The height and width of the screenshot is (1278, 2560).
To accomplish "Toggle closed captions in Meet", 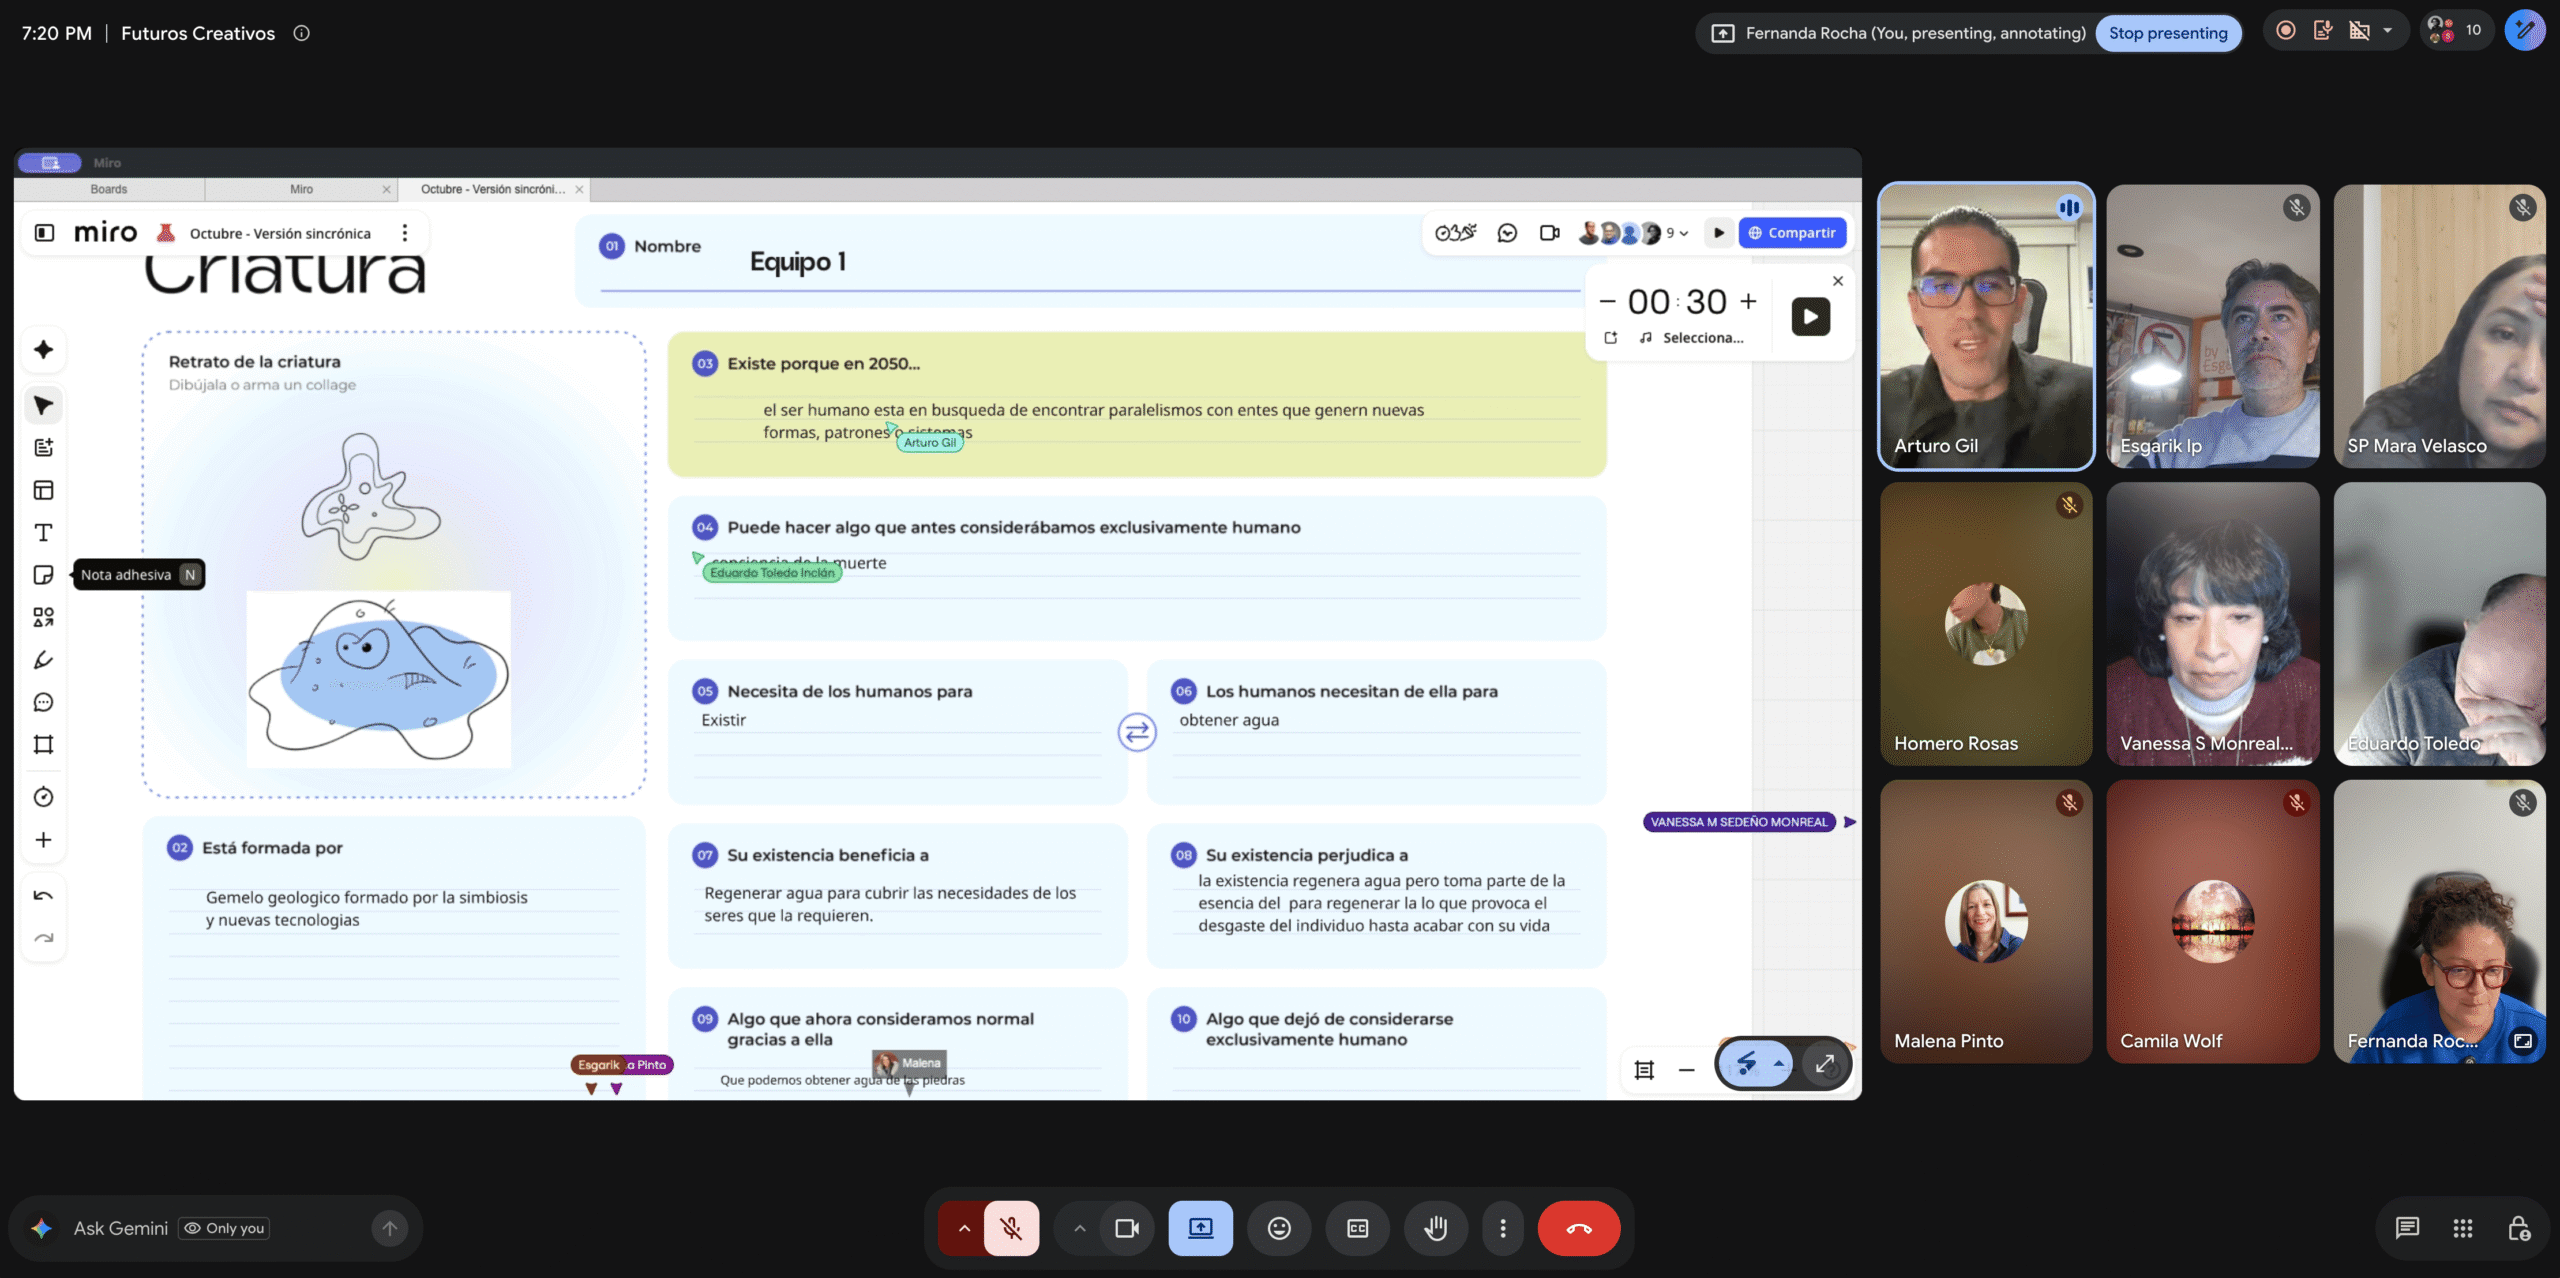I will click(x=1357, y=1228).
